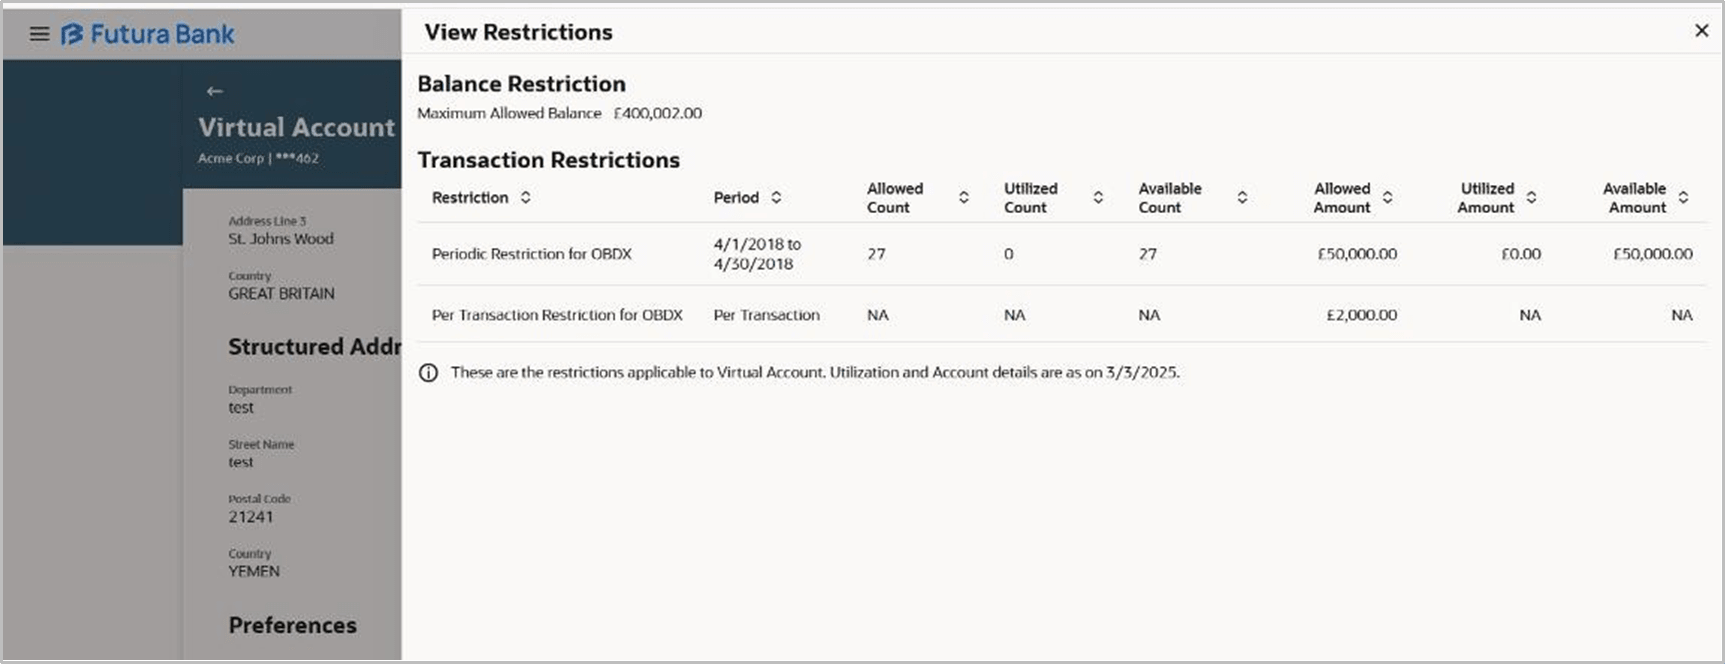Expand the Preferences section
This screenshot has height=664, width=1725.
292,625
